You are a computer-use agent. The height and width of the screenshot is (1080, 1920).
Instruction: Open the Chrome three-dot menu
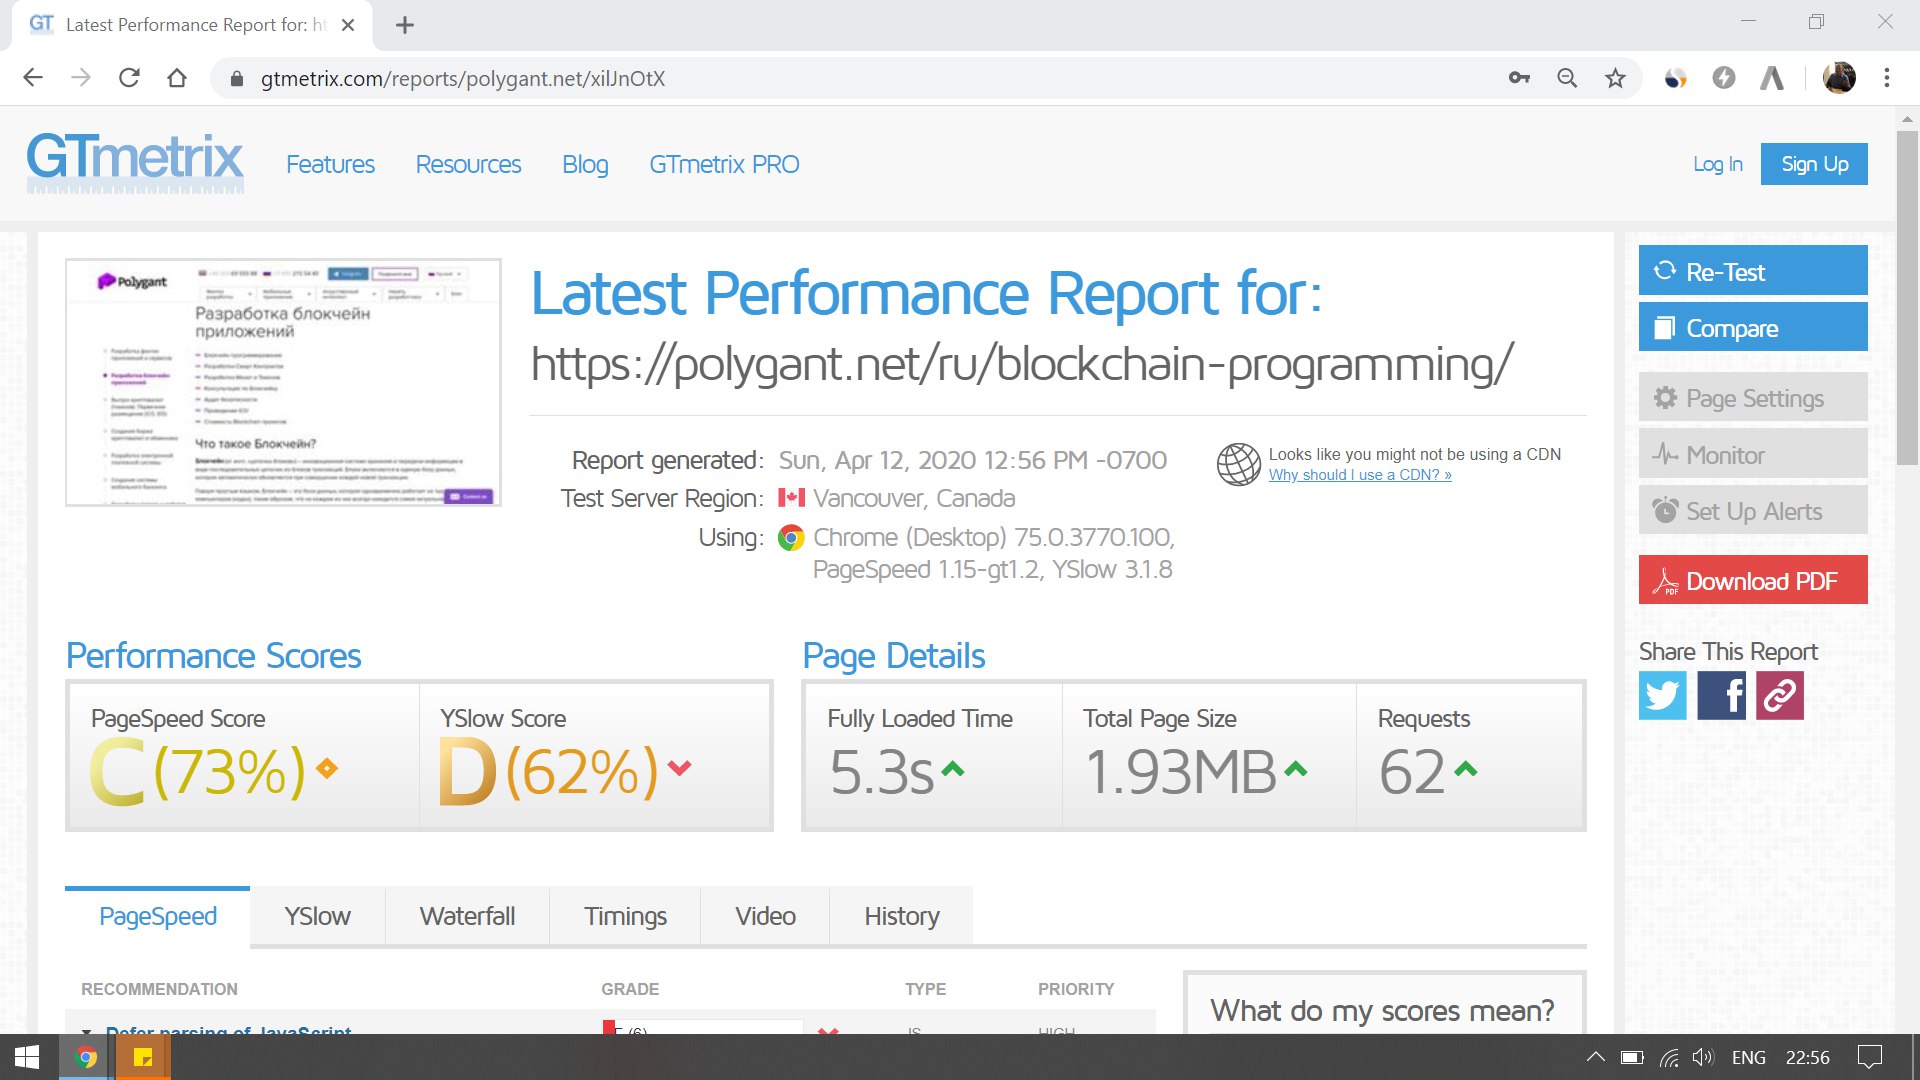pos(1887,78)
